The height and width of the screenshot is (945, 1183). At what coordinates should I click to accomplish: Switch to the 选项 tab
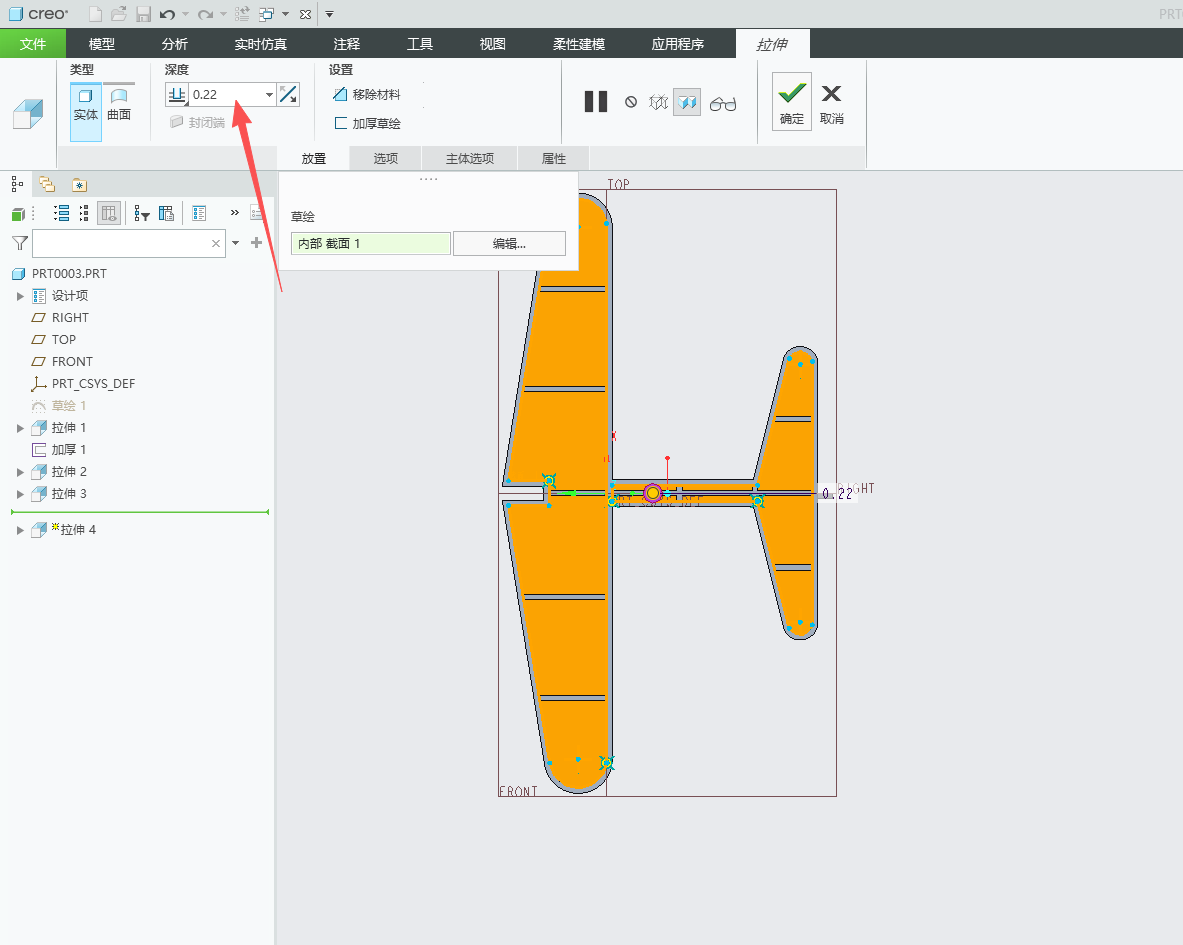[386, 158]
